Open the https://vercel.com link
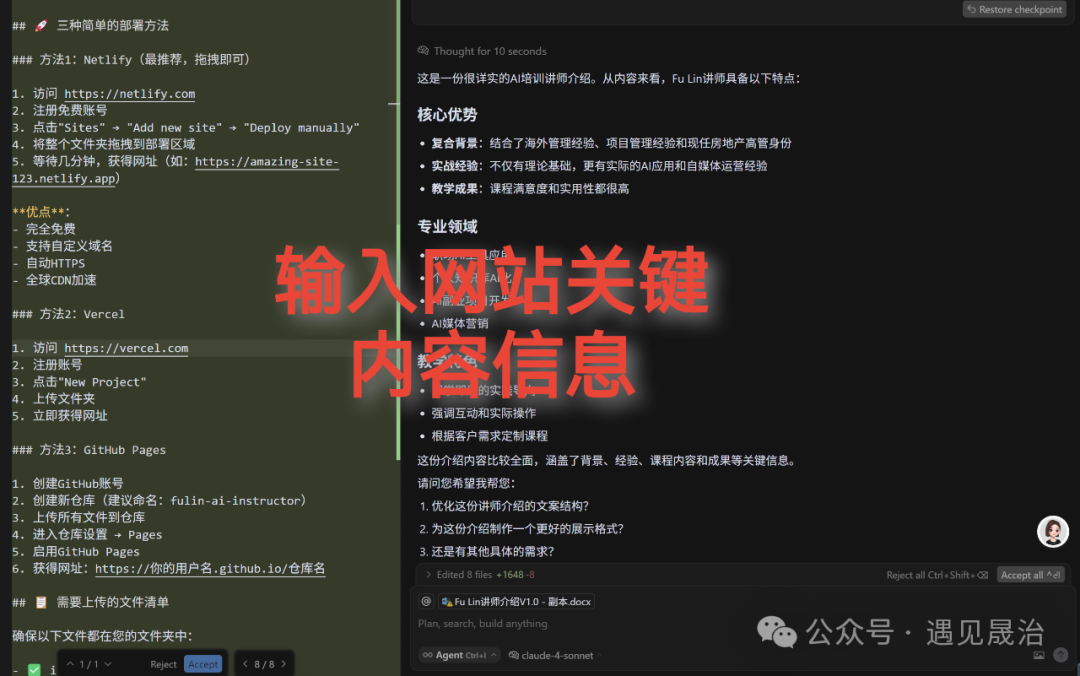 click(x=126, y=349)
